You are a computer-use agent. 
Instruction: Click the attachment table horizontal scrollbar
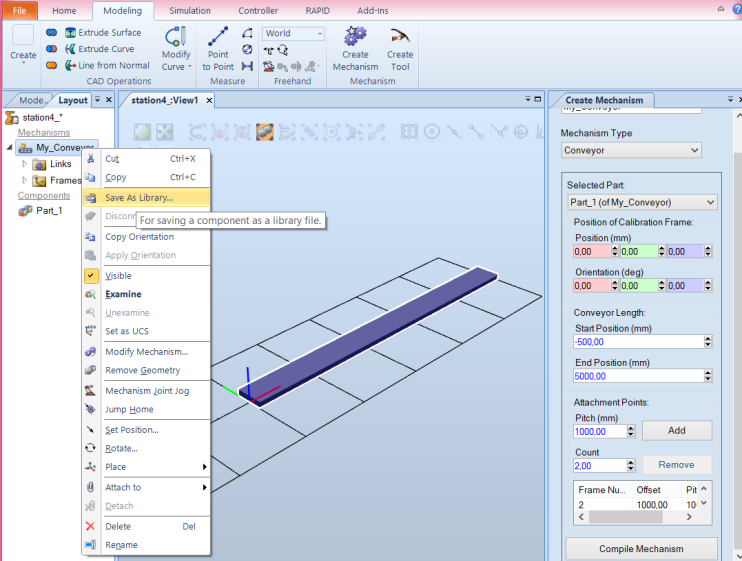pos(626,517)
